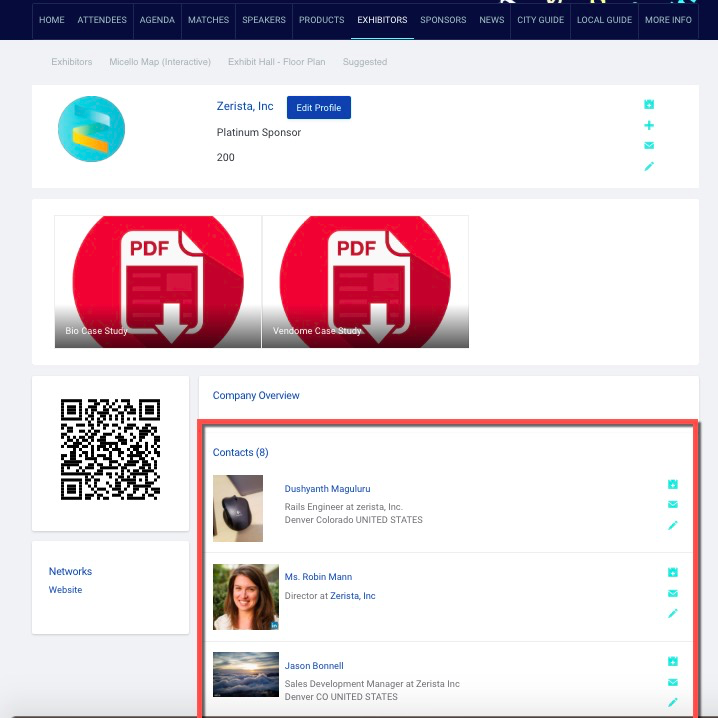Open the Website link under Networks
718x718 pixels.
[x=65, y=590]
